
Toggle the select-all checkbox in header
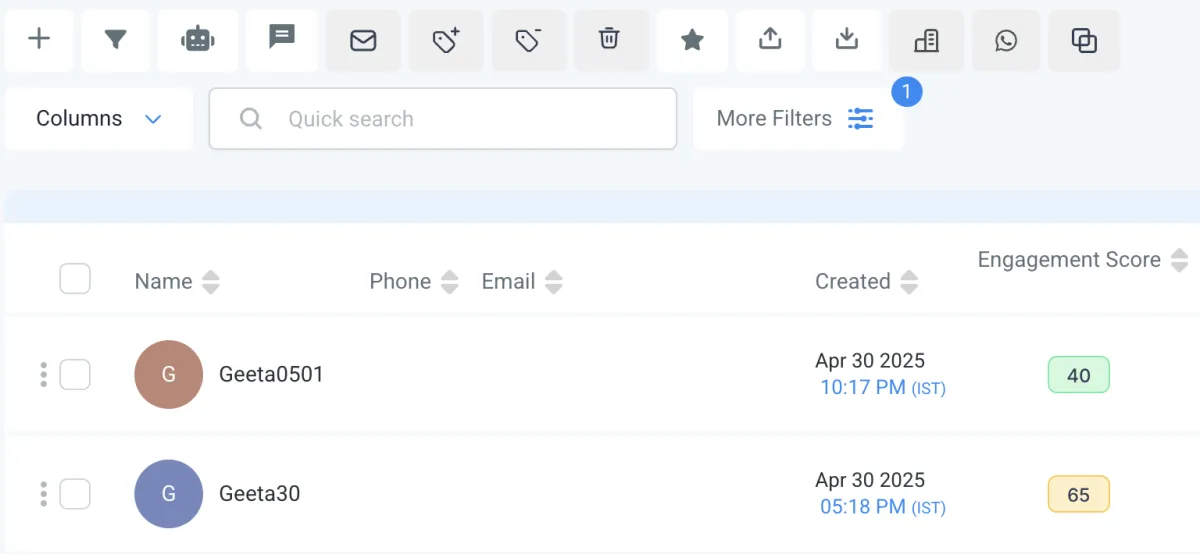(x=75, y=279)
